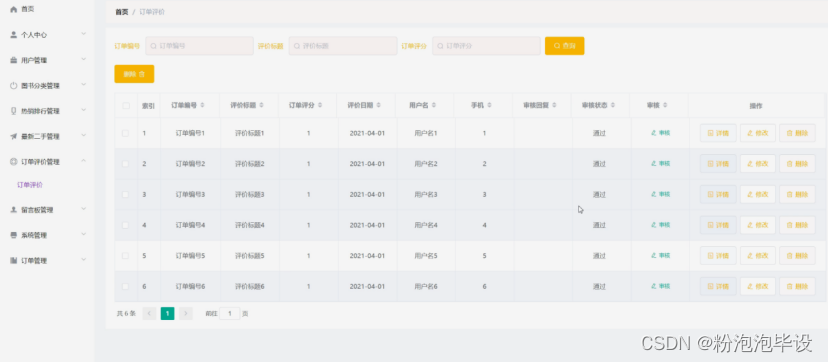This screenshot has height=362, width=828.
Task: Click 评价标题5 cell in the table
Action: coord(250,255)
